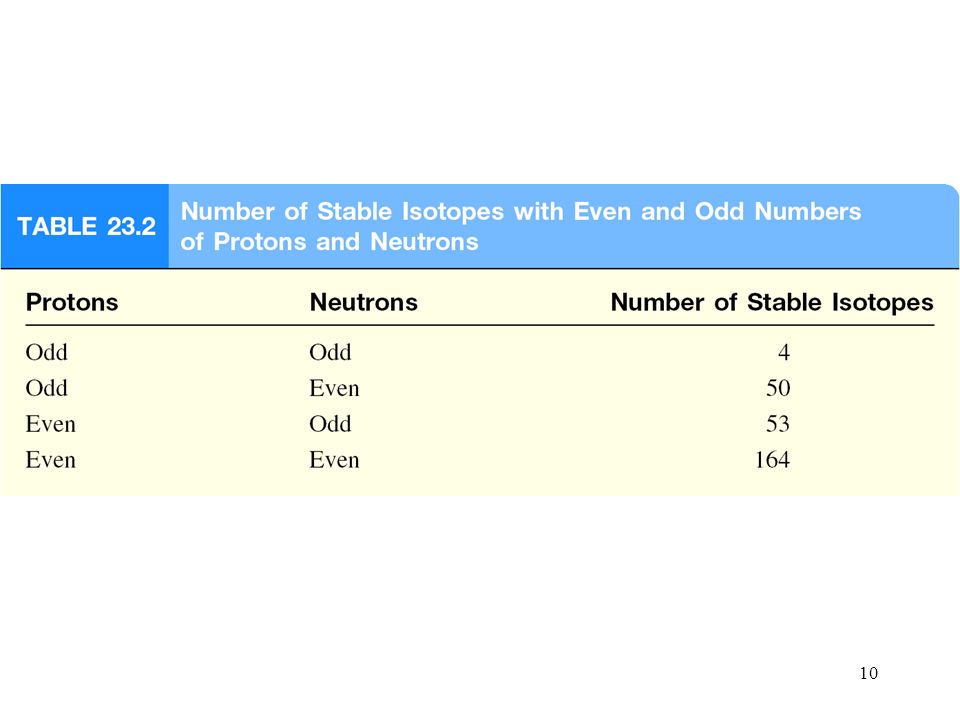Click Odd neutrons cell in third row
This screenshot has width=960, height=720.
click(330, 424)
